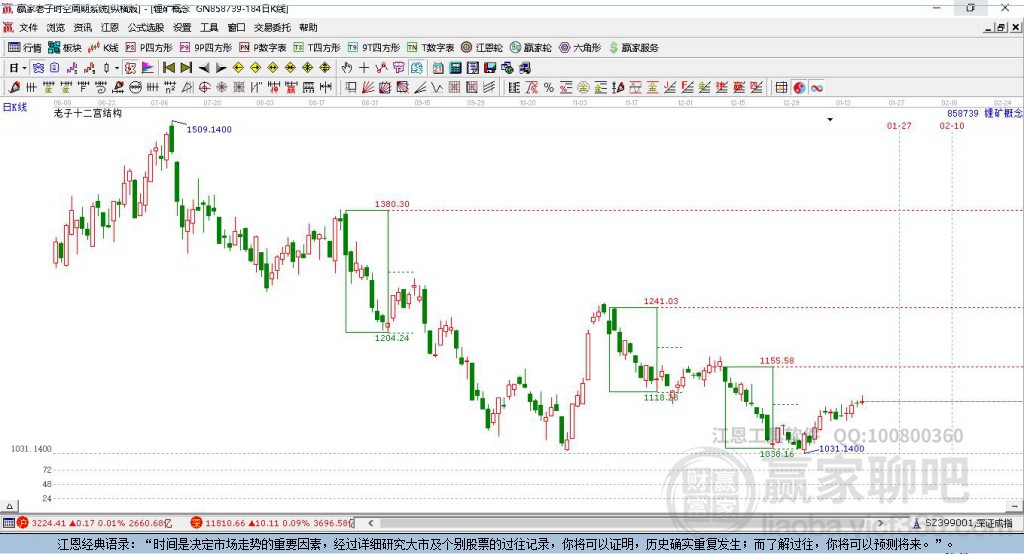Image resolution: width=1024 pixels, height=554 pixels.
Task: Open the 江恩轮 Gann wheel
Action: coord(482,48)
